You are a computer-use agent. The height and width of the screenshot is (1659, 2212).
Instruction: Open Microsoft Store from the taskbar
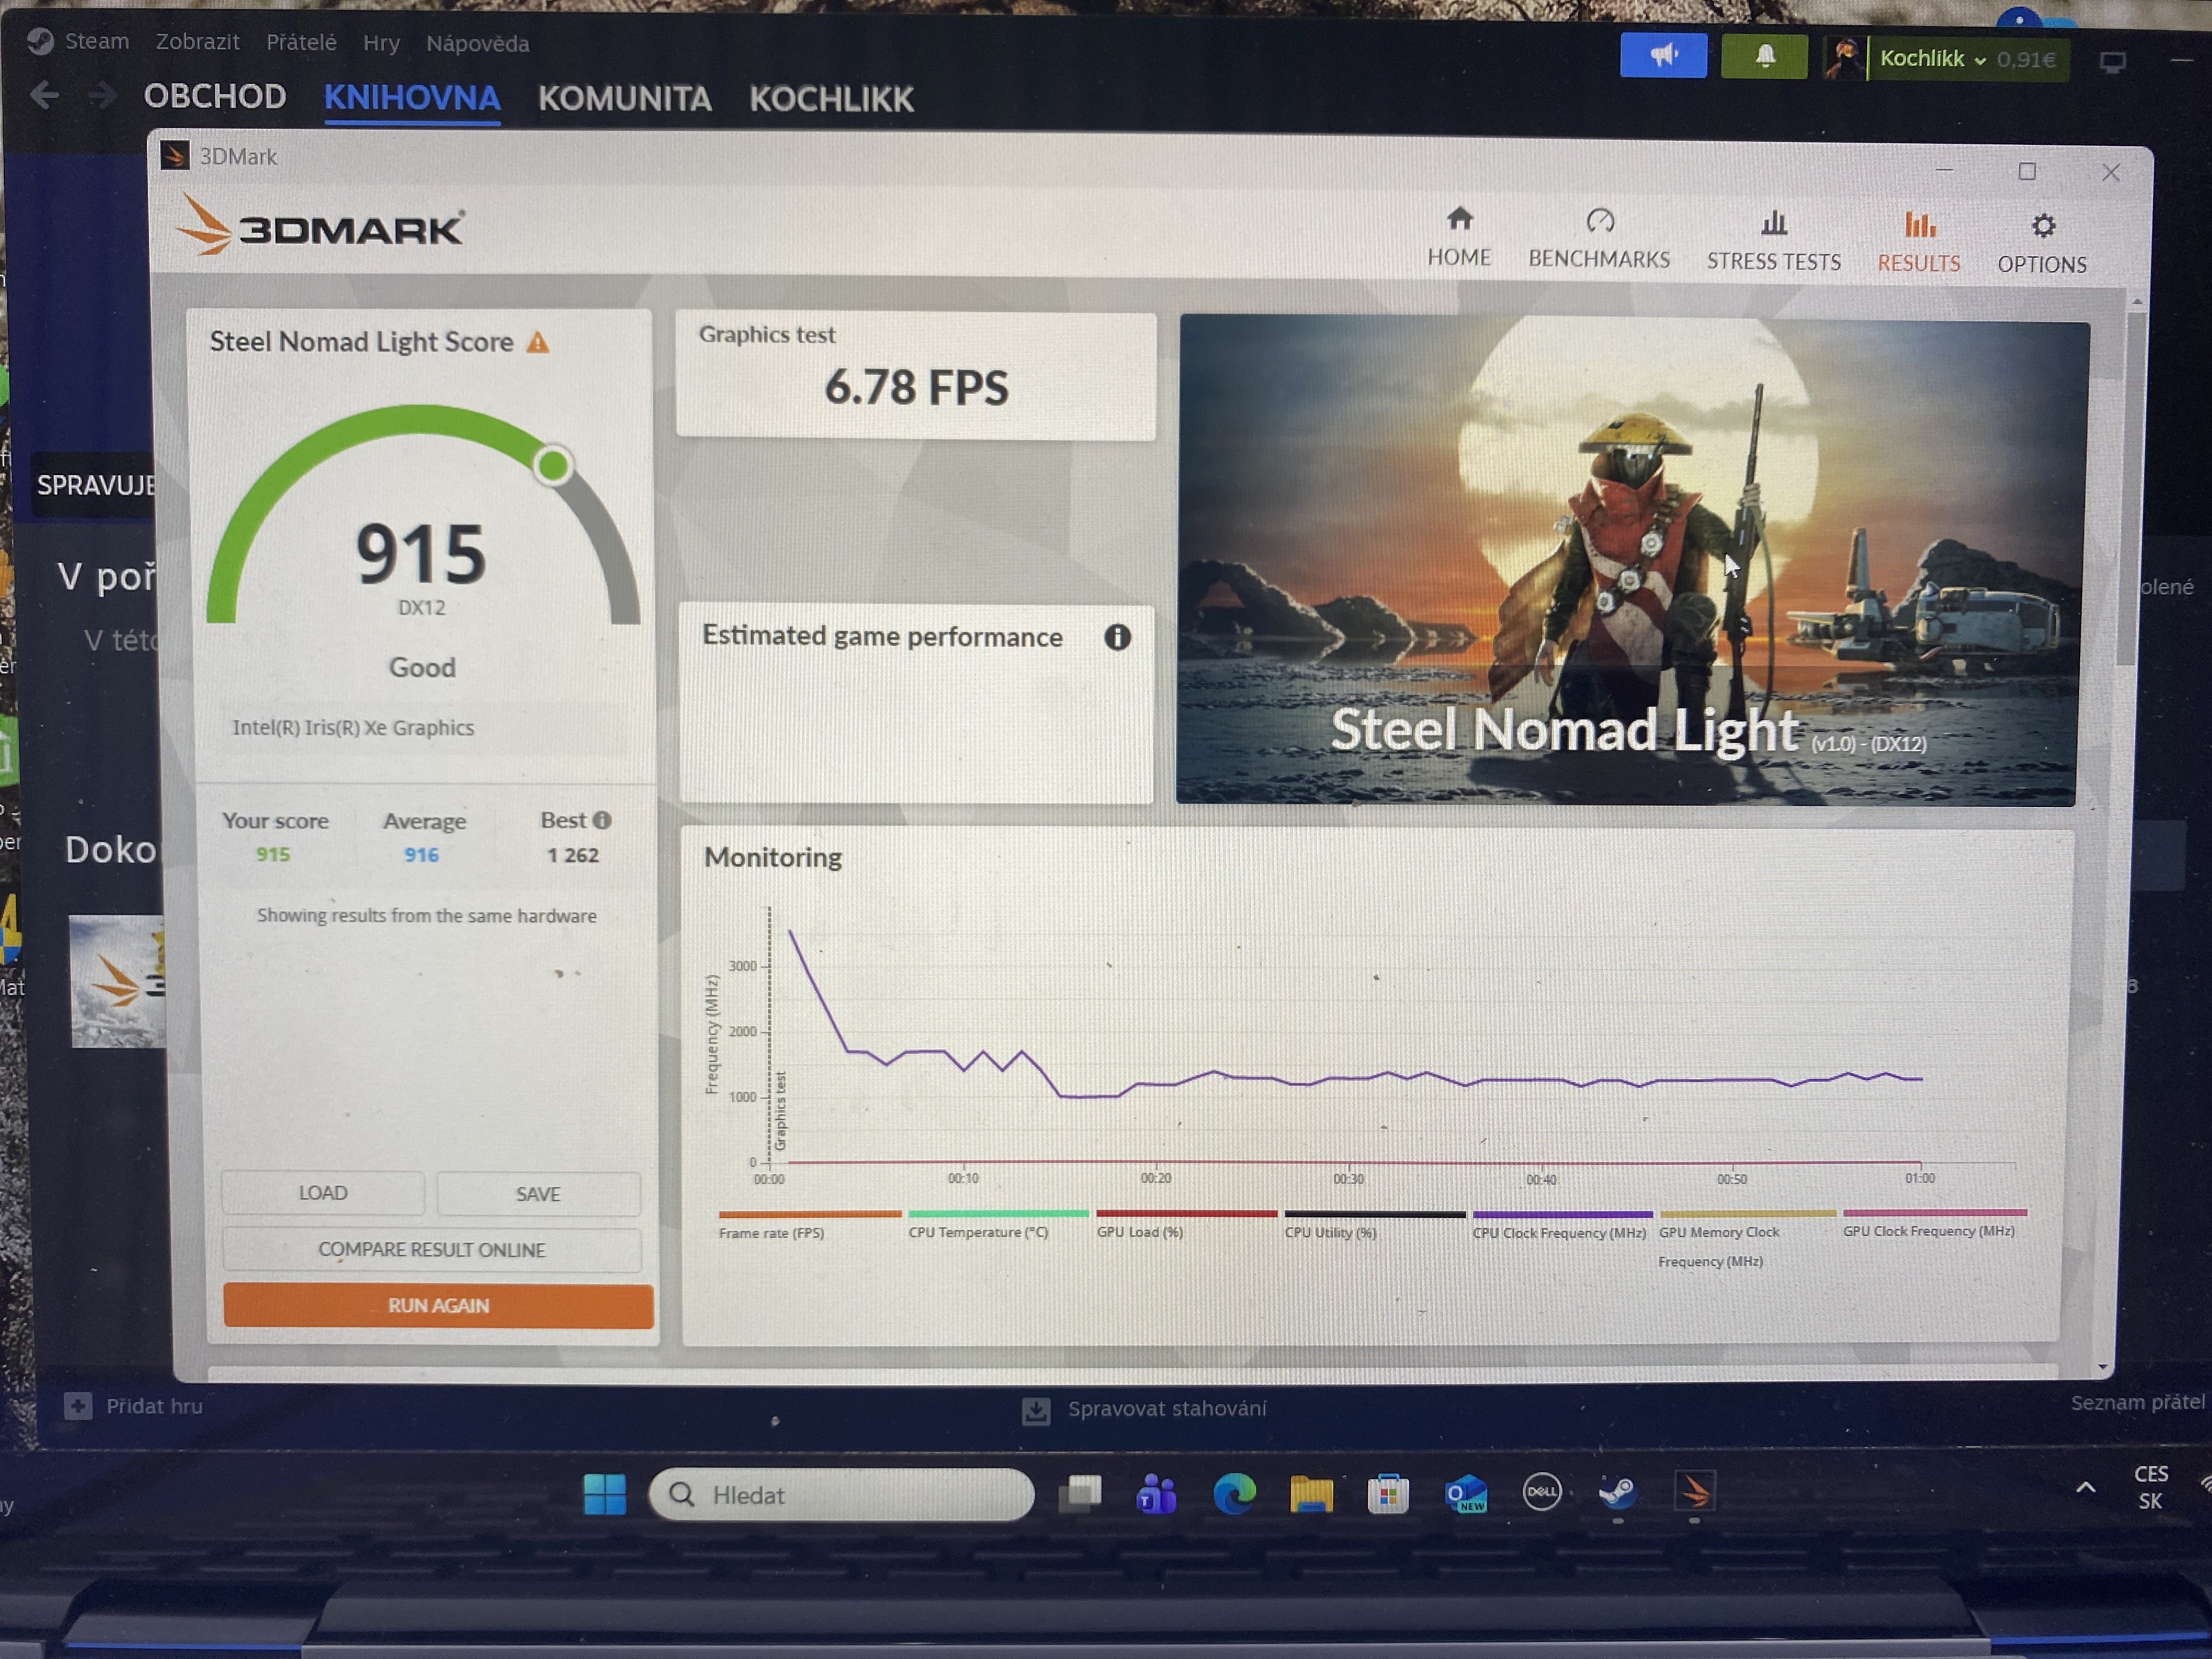[1388, 1494]
